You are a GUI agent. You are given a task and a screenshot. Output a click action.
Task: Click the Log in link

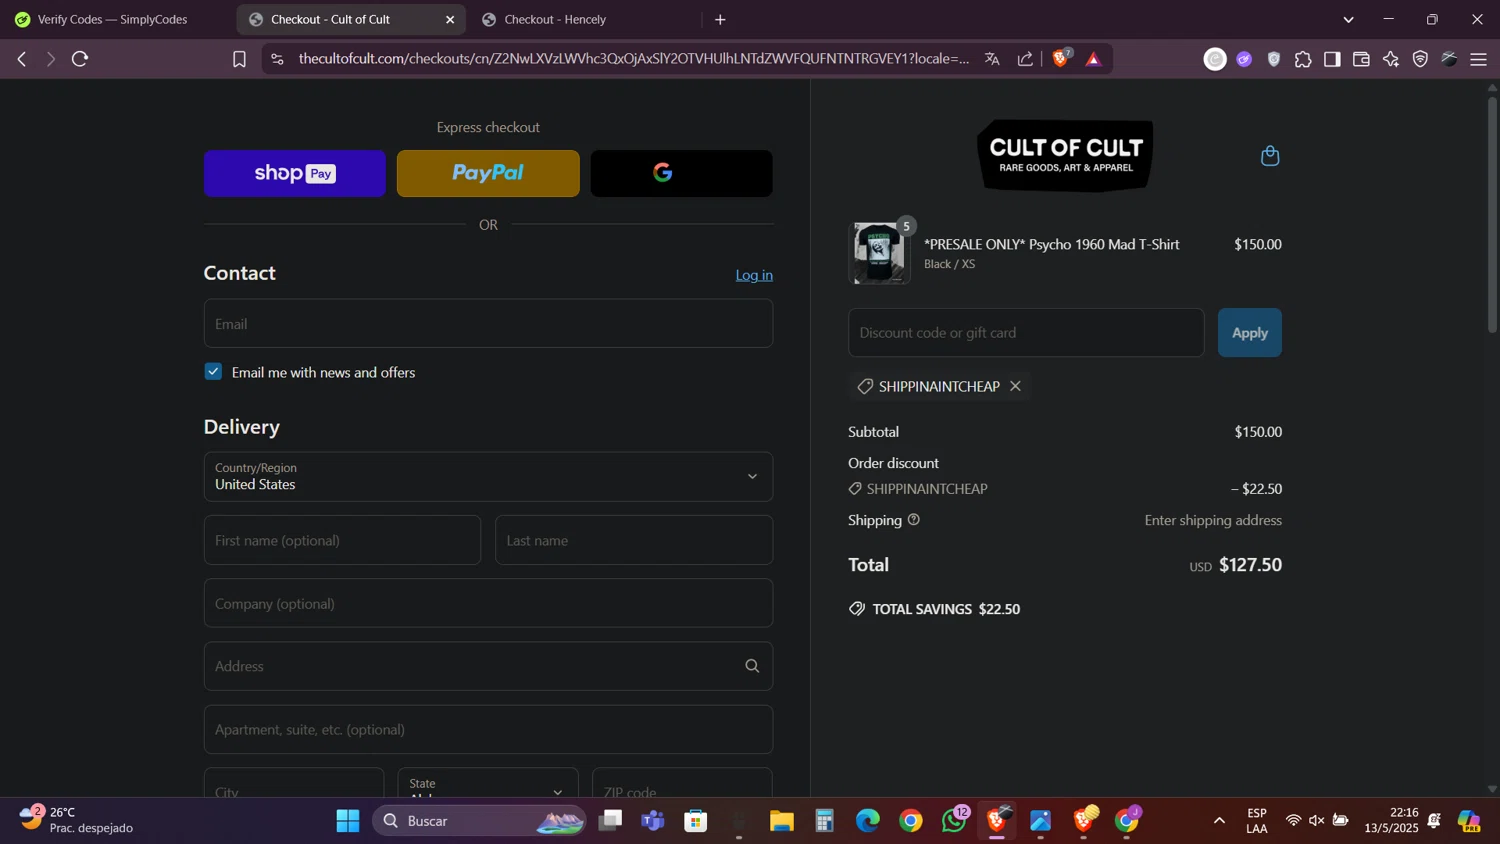pyautogui.click(x=754, y=275)
